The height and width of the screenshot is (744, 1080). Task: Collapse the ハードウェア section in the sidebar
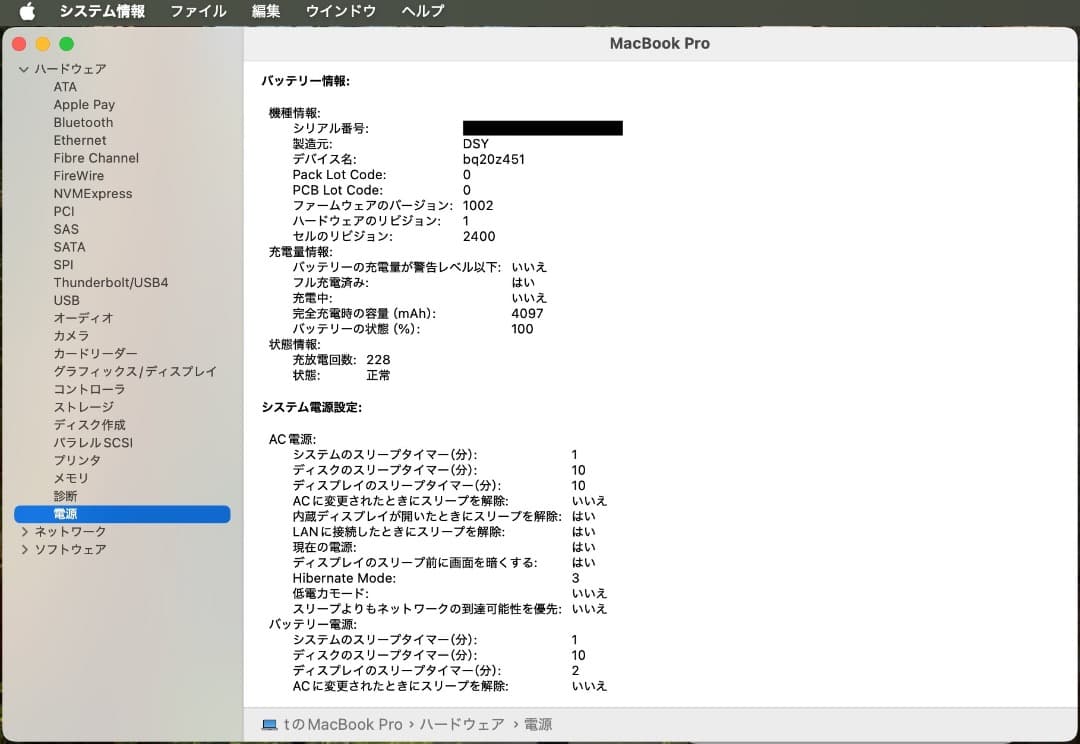(23, 69)
